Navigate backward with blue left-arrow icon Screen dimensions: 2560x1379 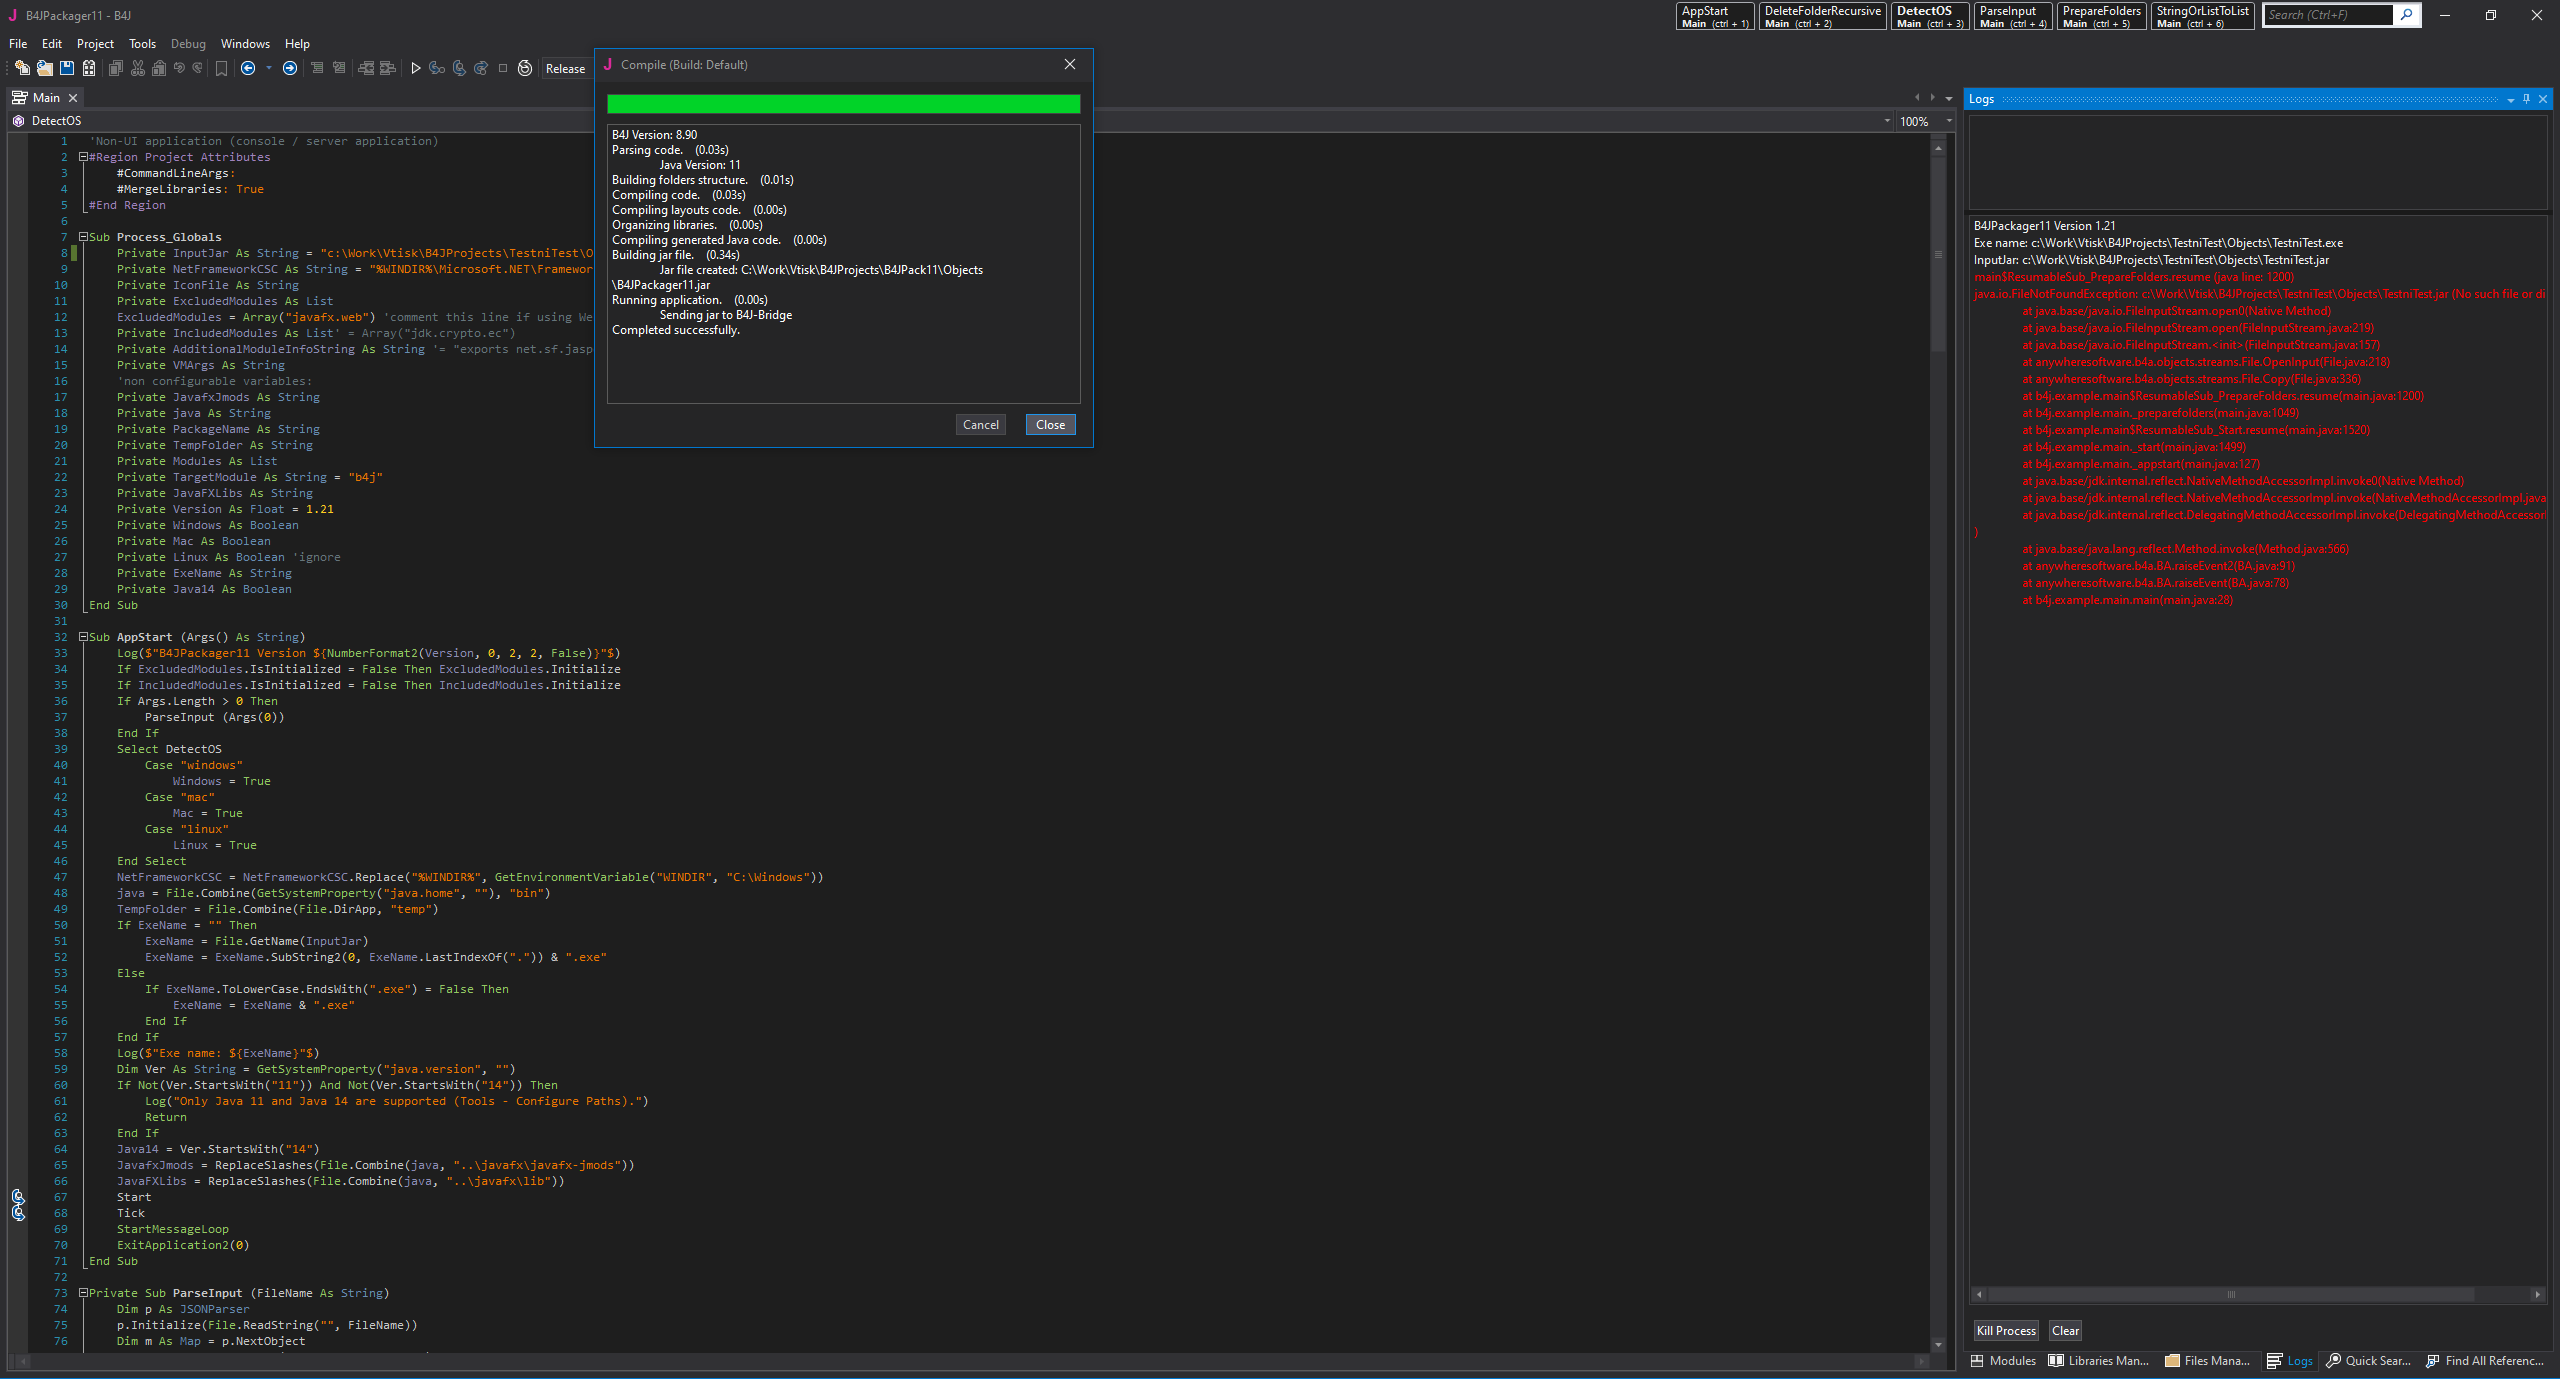coord(248,68)
